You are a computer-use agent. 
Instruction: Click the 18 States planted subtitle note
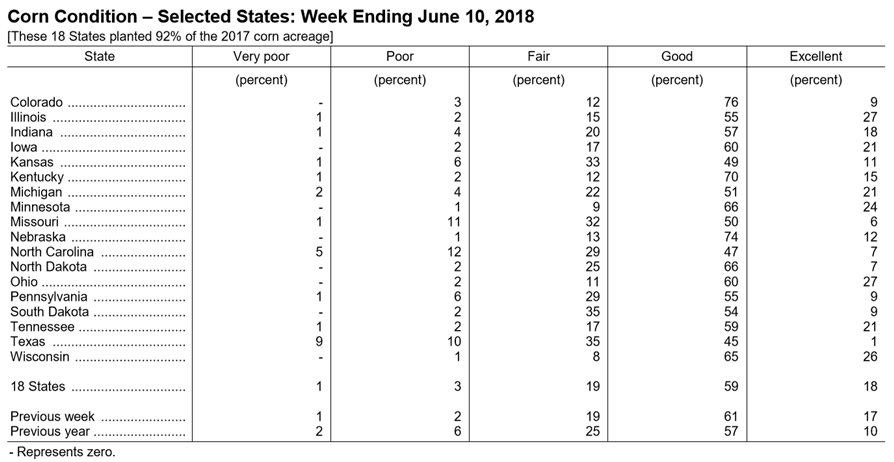[170, 37]
